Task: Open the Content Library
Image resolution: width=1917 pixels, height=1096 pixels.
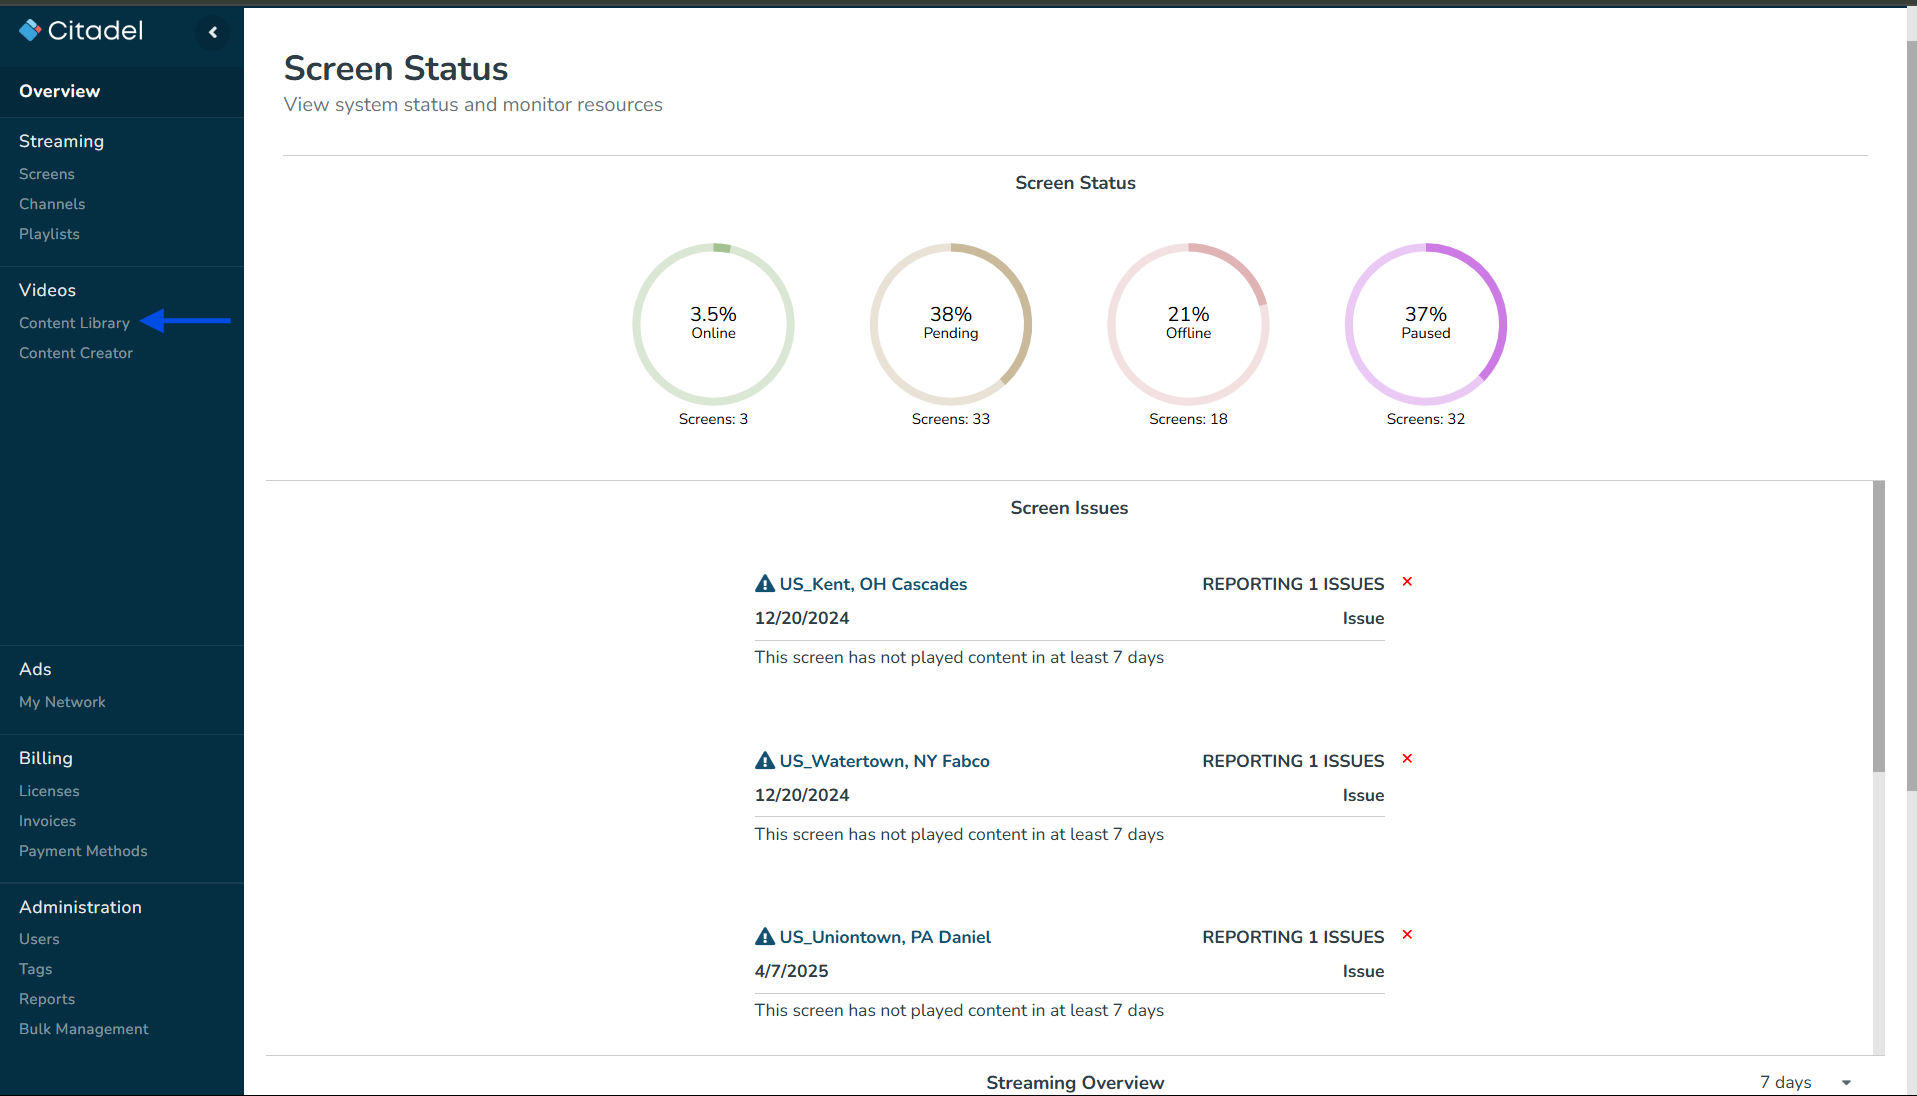Action: pos(74,323)
